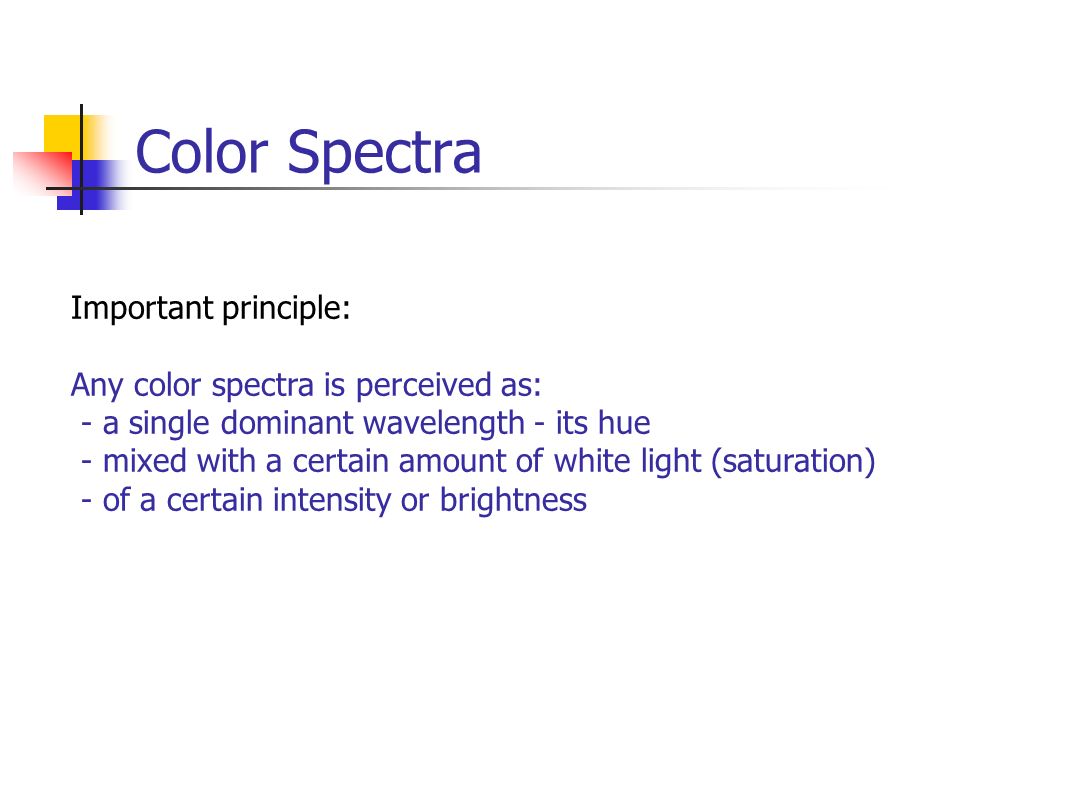Image resolution: width=1066 pixels, height=800 pixels.
Task: Click the red square in the logo
Action: click(42, 173)
